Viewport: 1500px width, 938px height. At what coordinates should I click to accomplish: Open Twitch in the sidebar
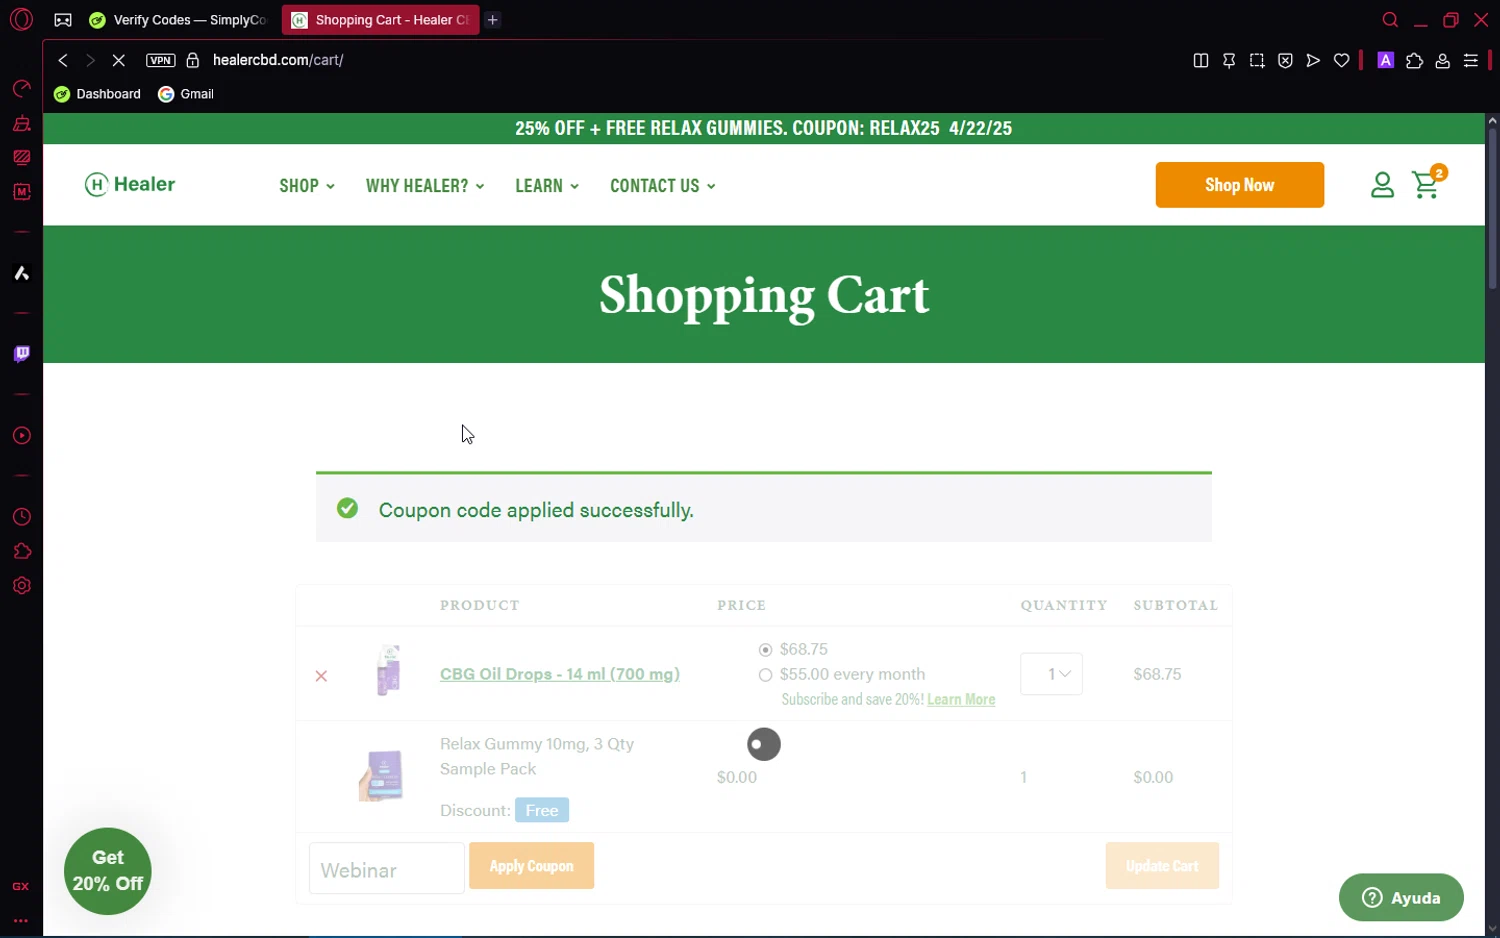22,354
